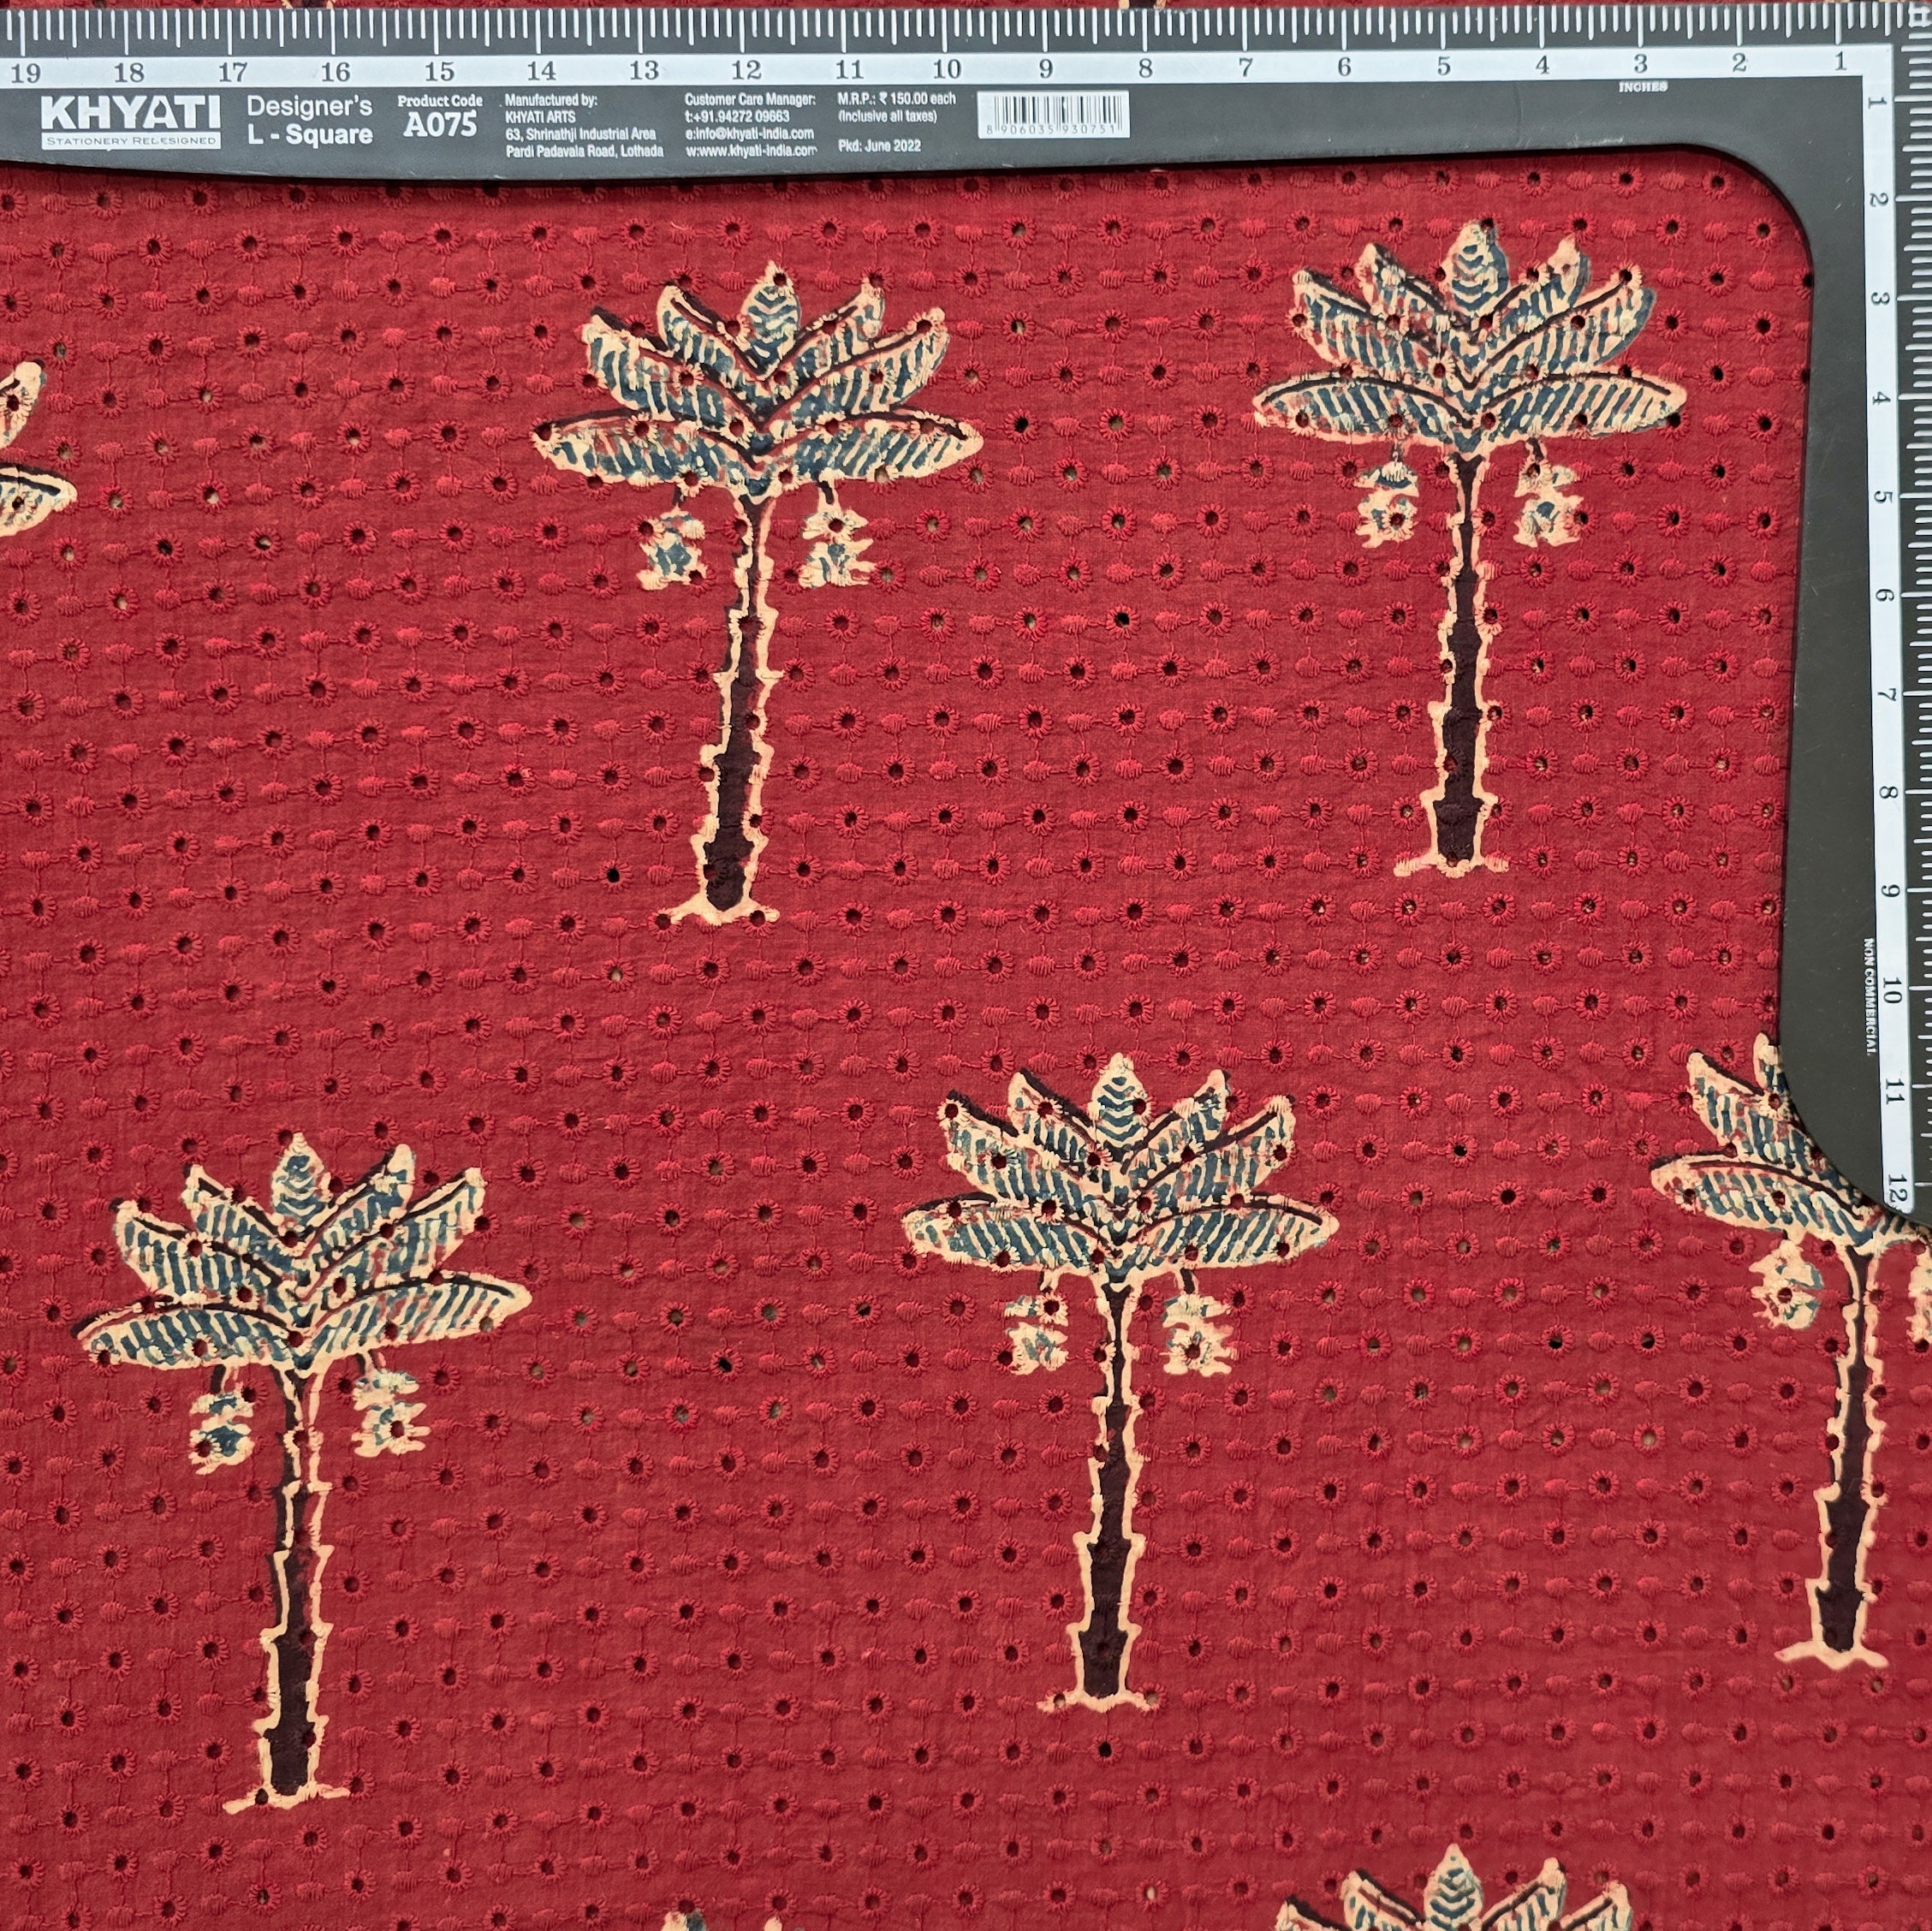
Task: Click the barcode printed on the ruler
Action: [1053, 113]
